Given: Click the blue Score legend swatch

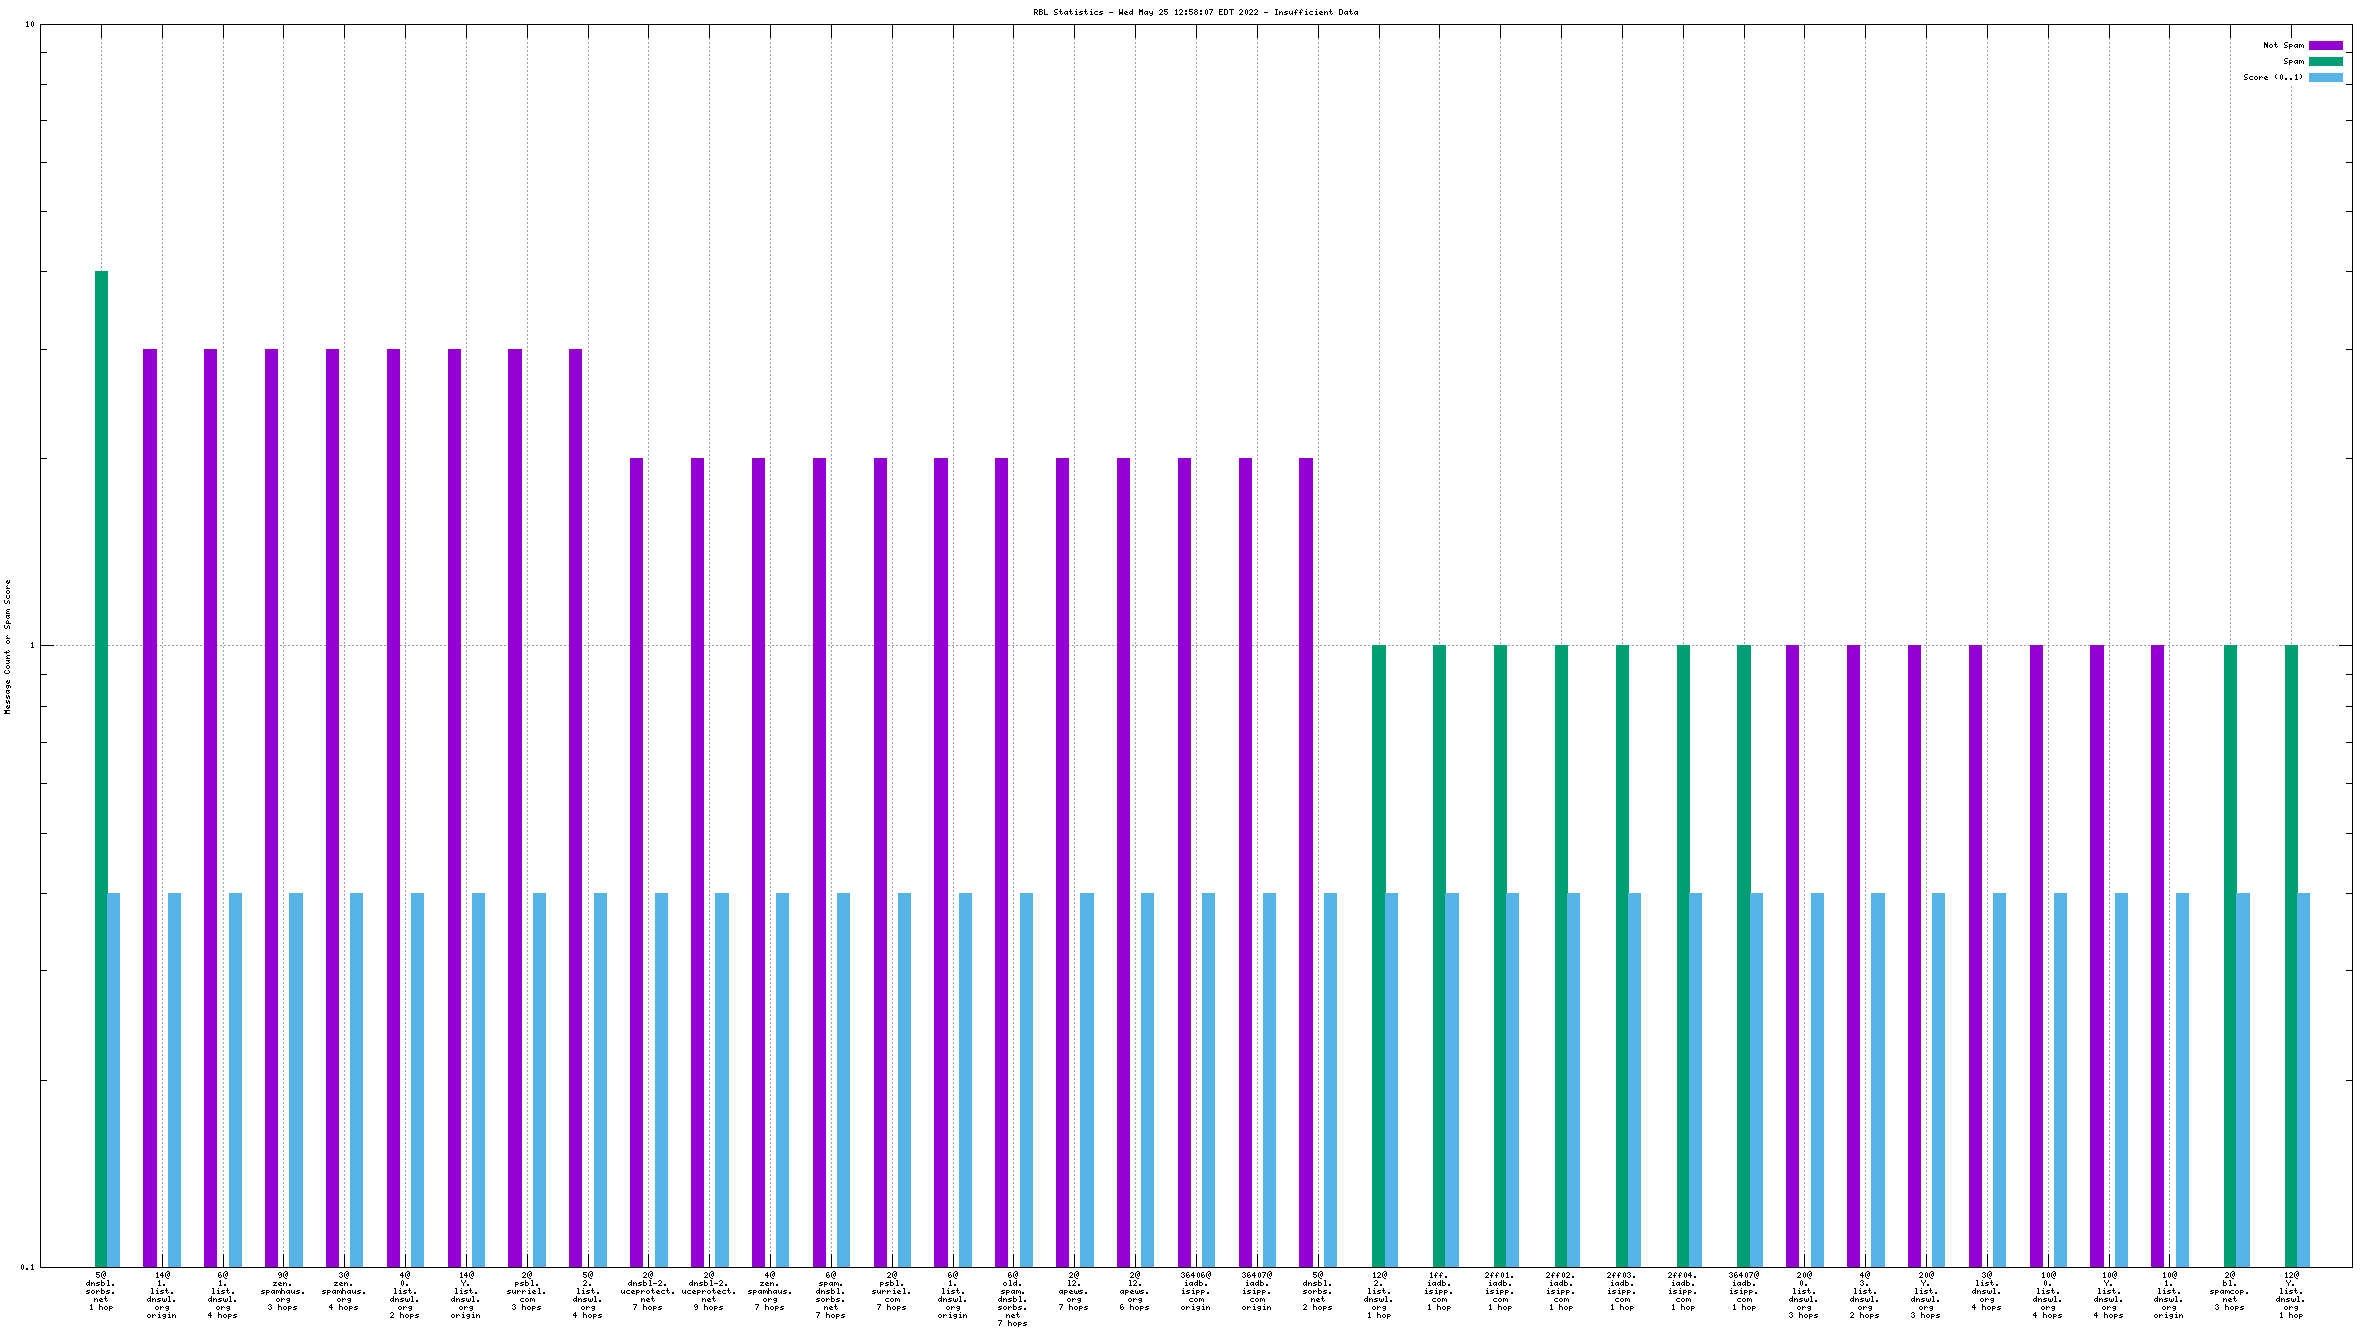Looking at the screenshot, I should coord(2325,77).
